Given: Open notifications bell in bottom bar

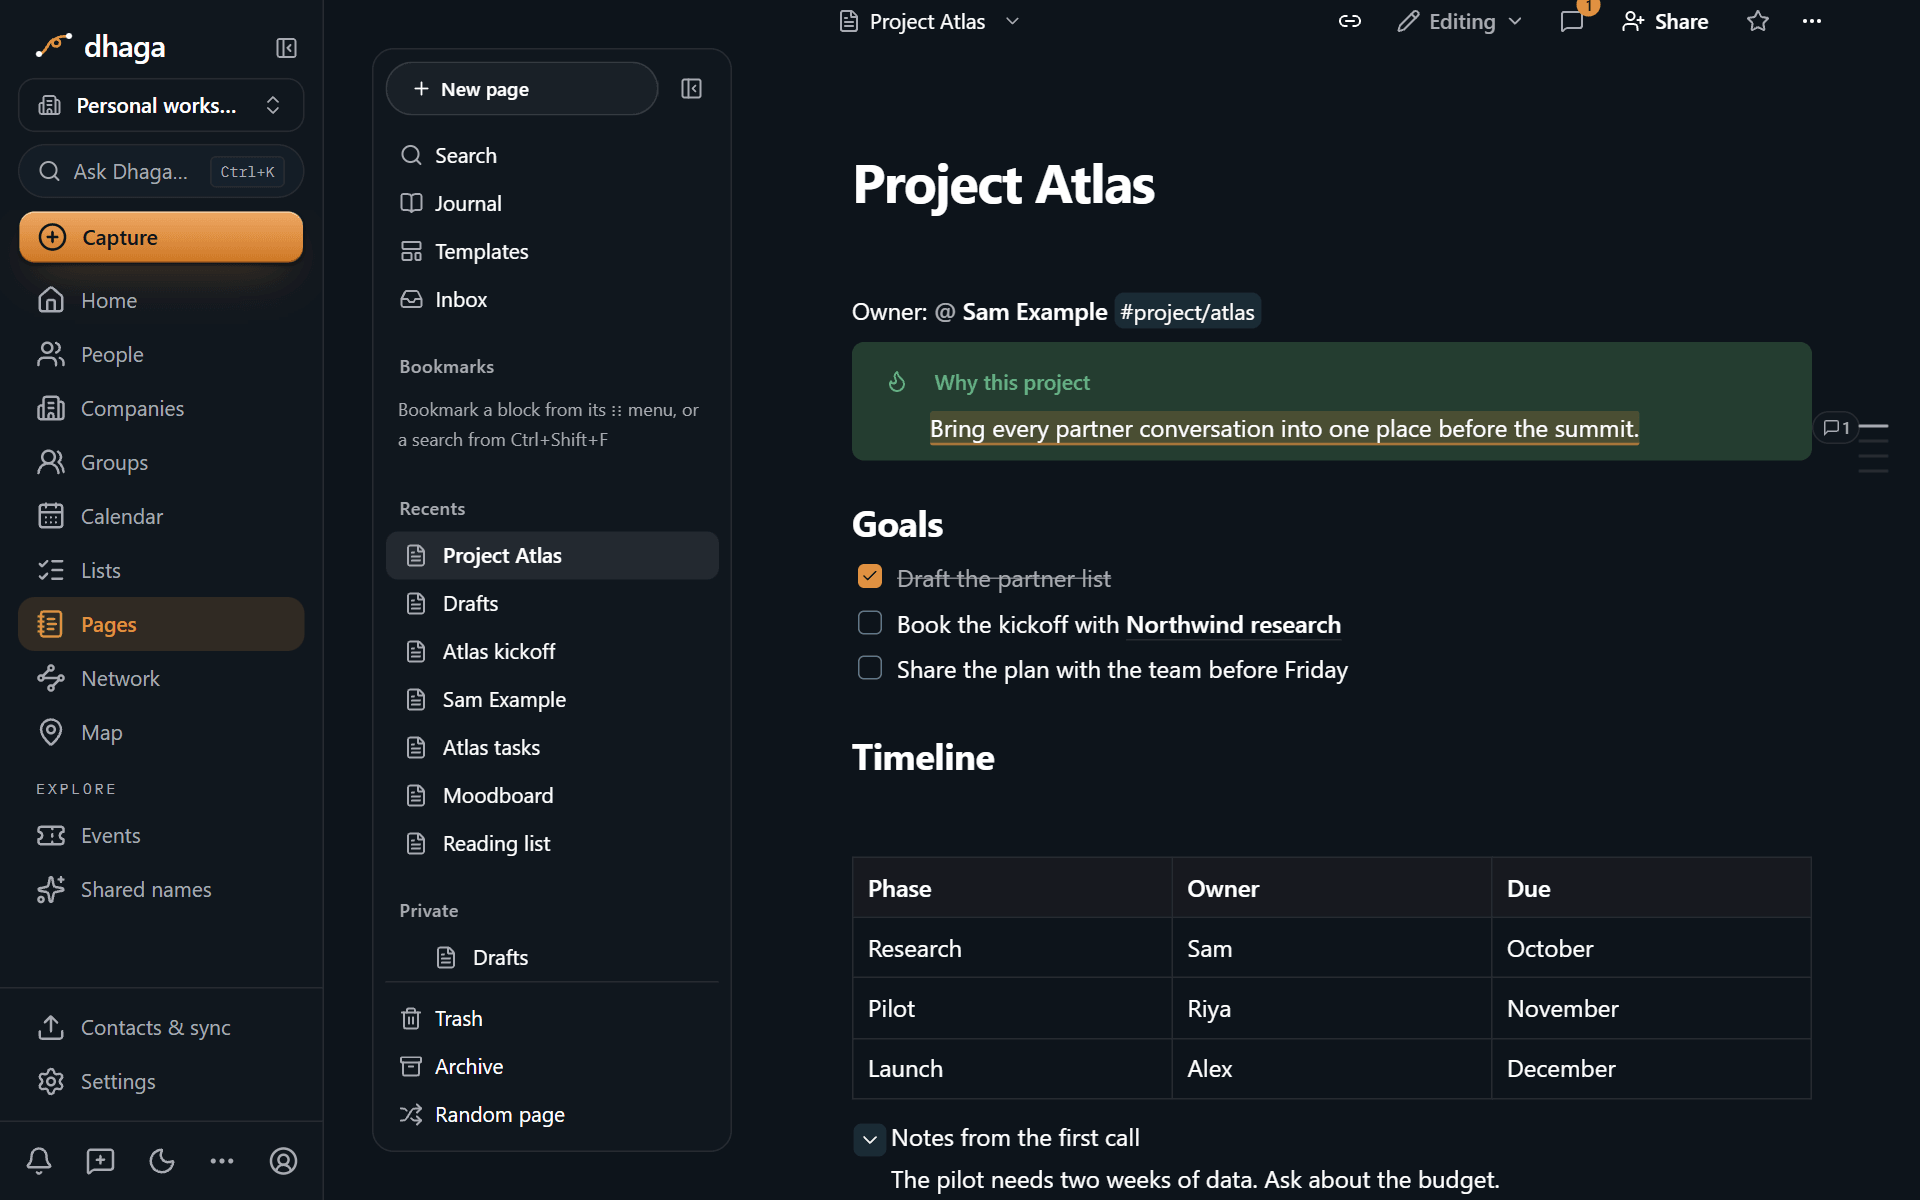Looking at the screenshot, I should (39, 1161).
